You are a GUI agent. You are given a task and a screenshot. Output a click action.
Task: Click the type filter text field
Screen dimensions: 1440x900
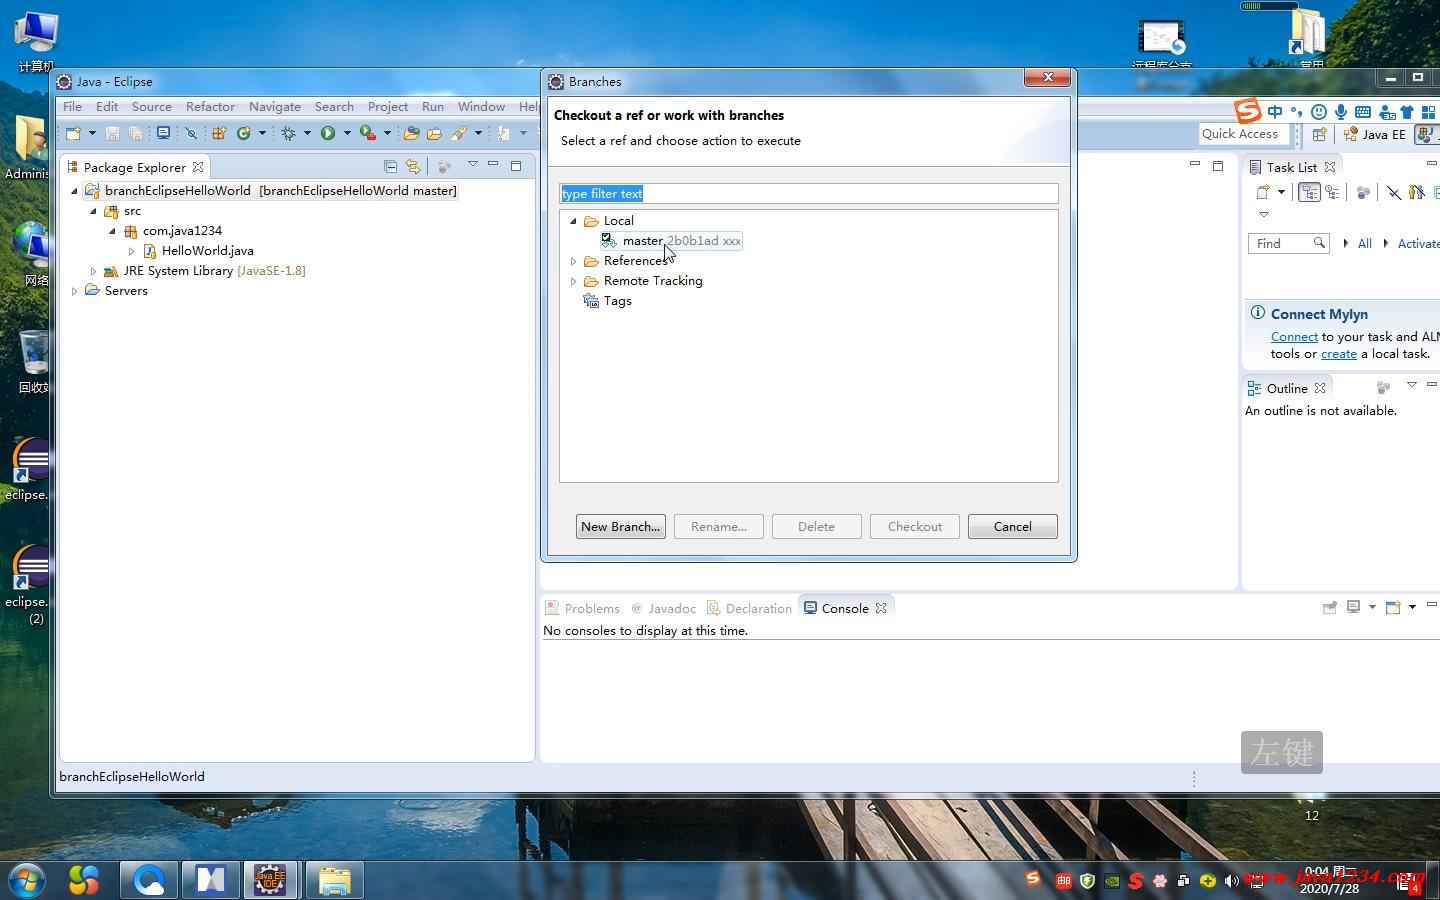808,194
